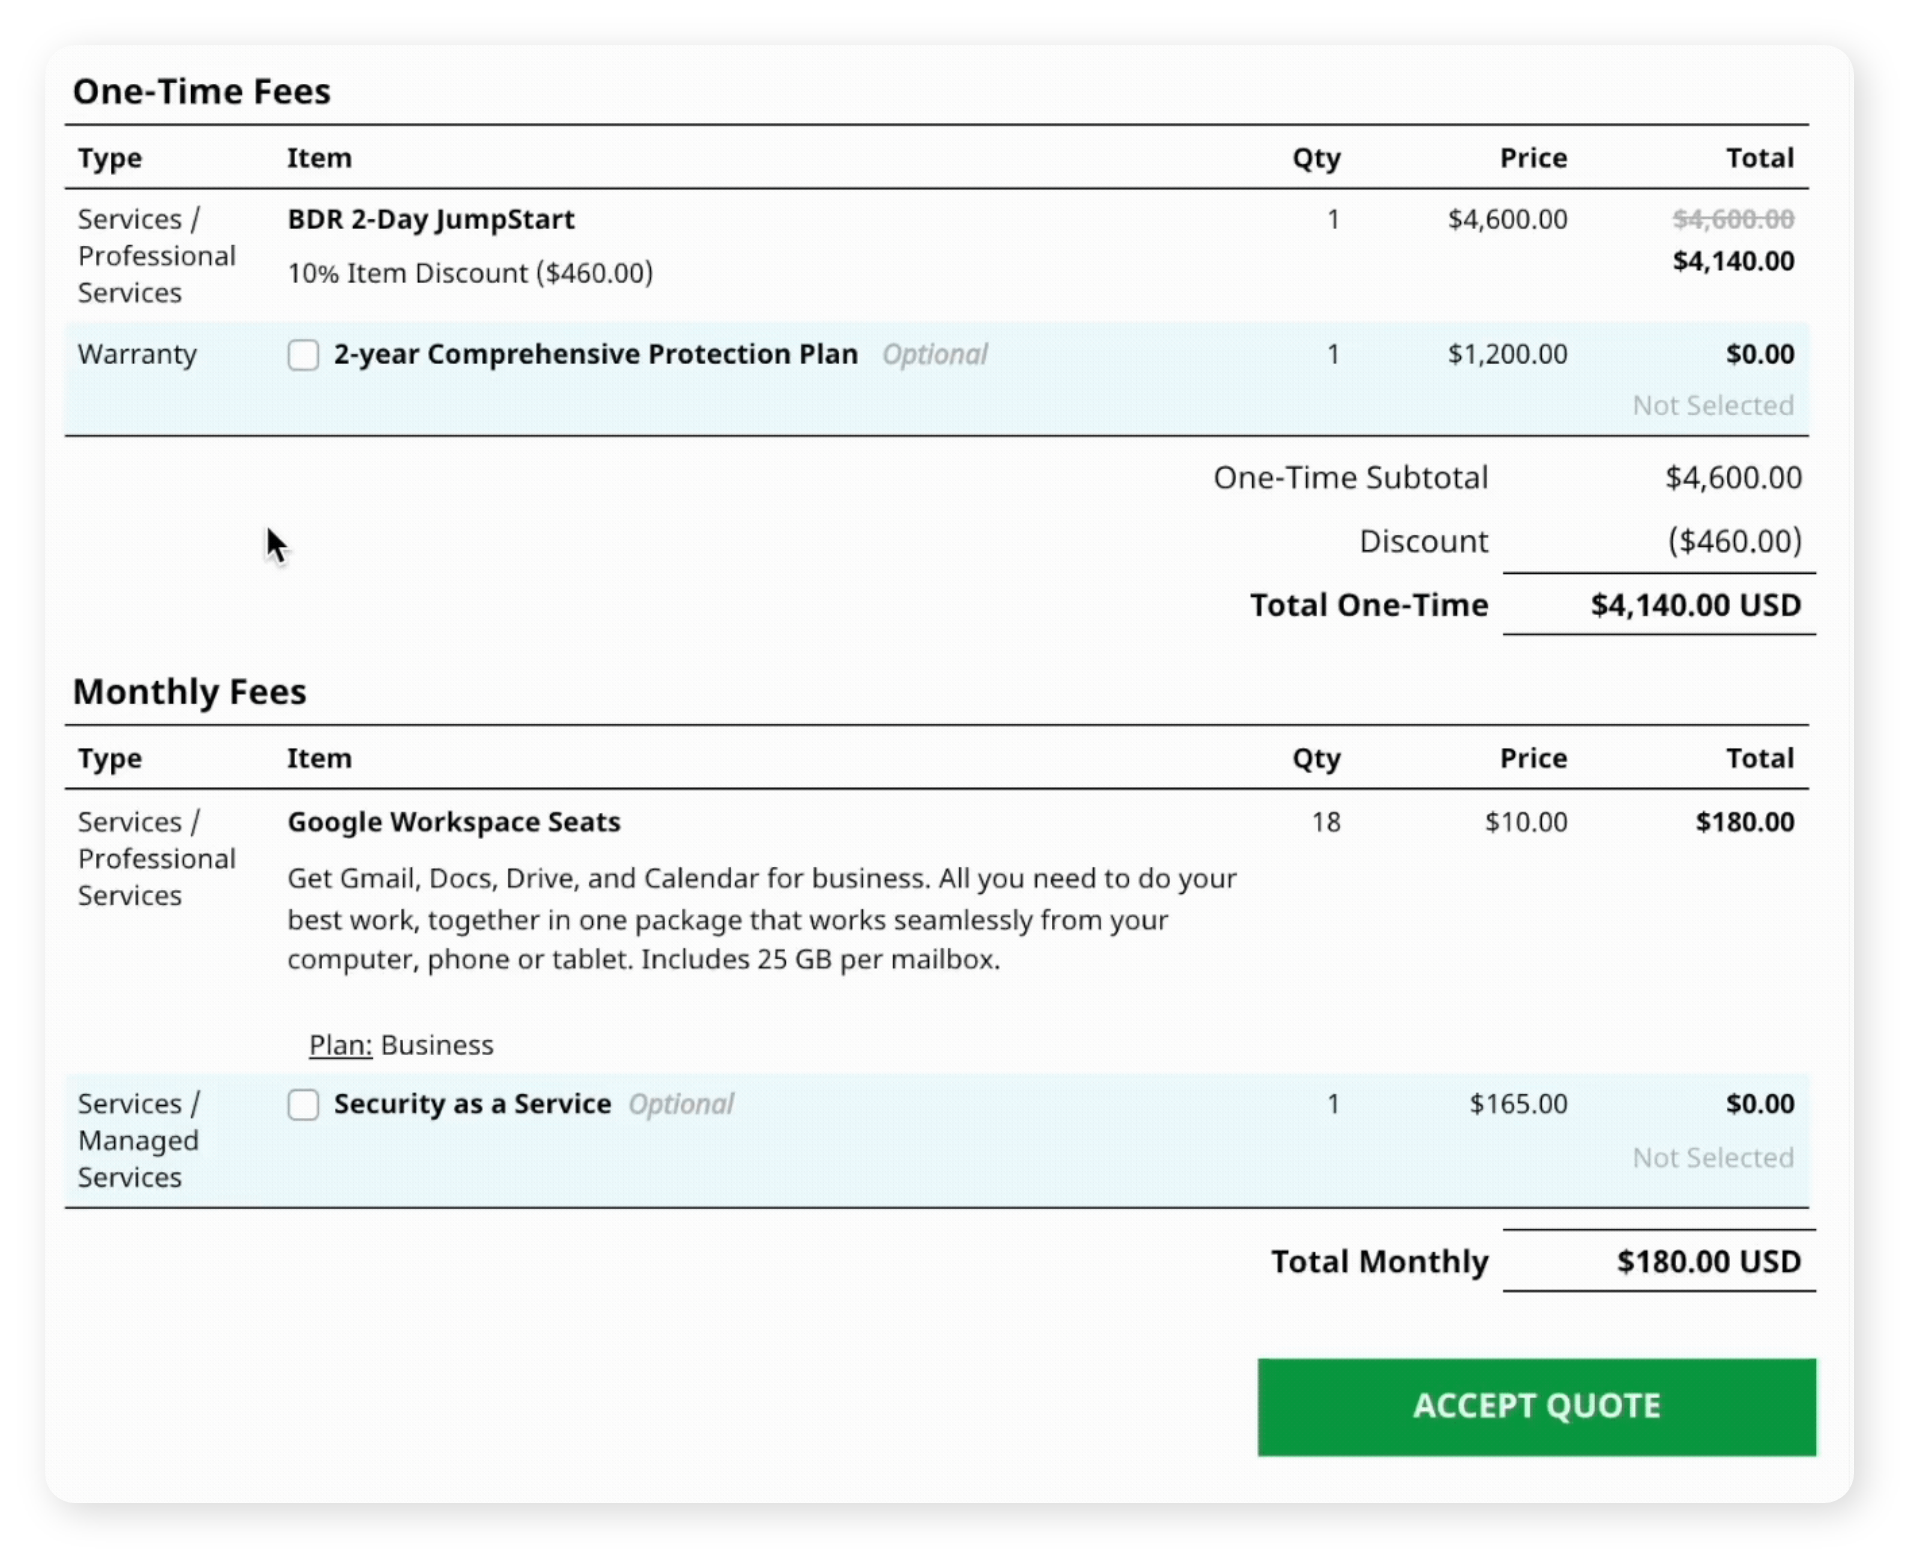
Task: Click the Discount amount ($460.00) in summary
Action: point(1734,541)
